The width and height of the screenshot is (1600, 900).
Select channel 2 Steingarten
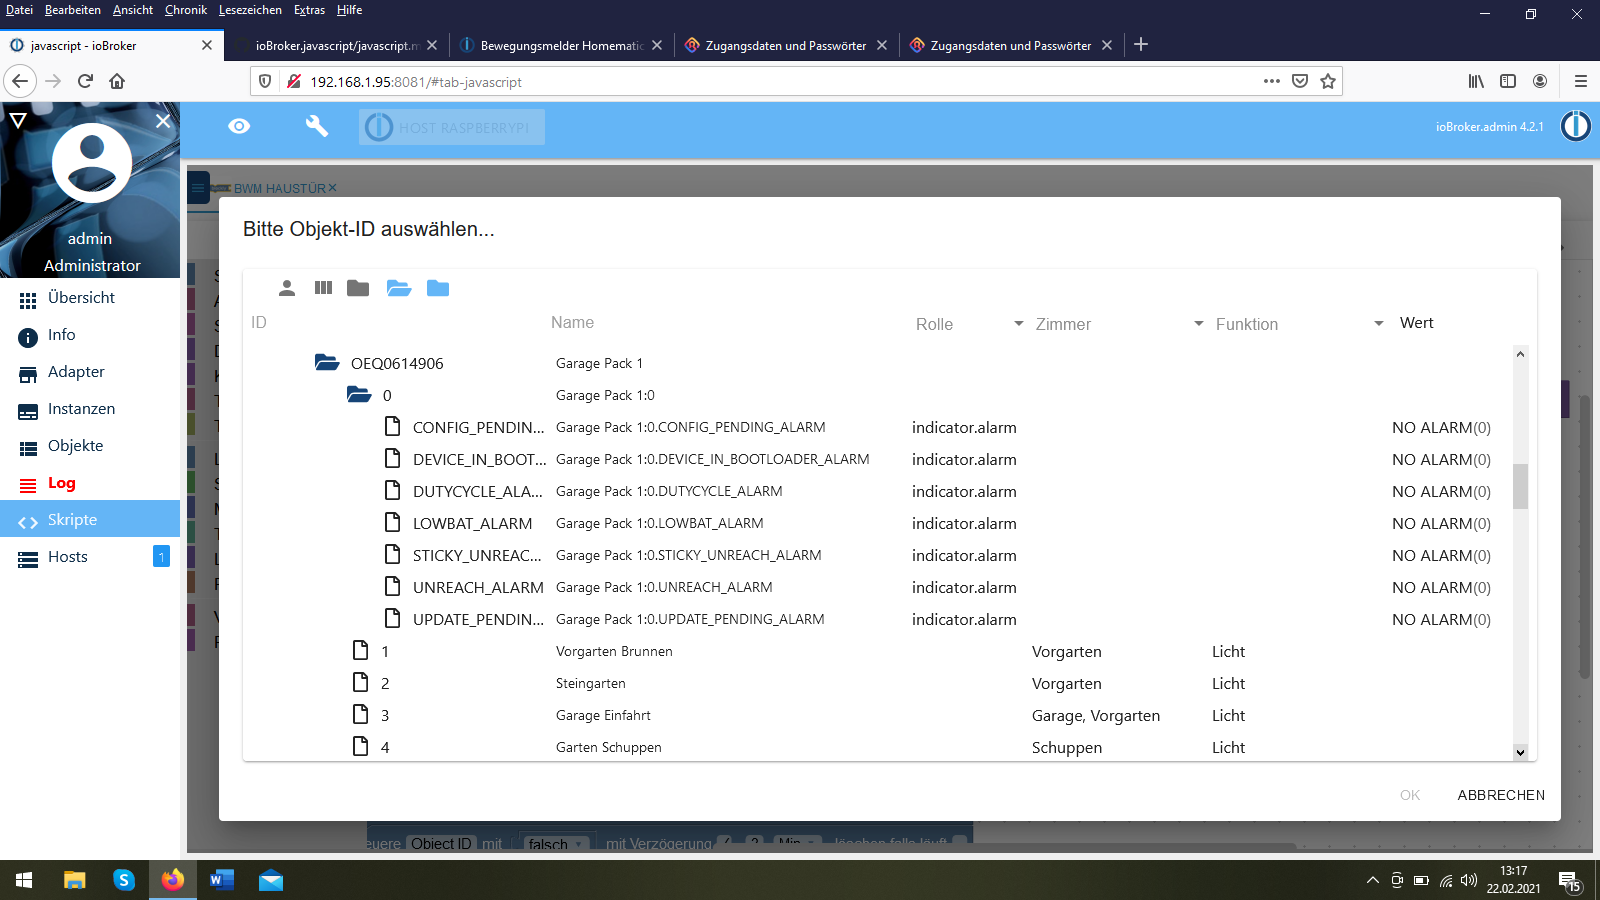point(880,683)
